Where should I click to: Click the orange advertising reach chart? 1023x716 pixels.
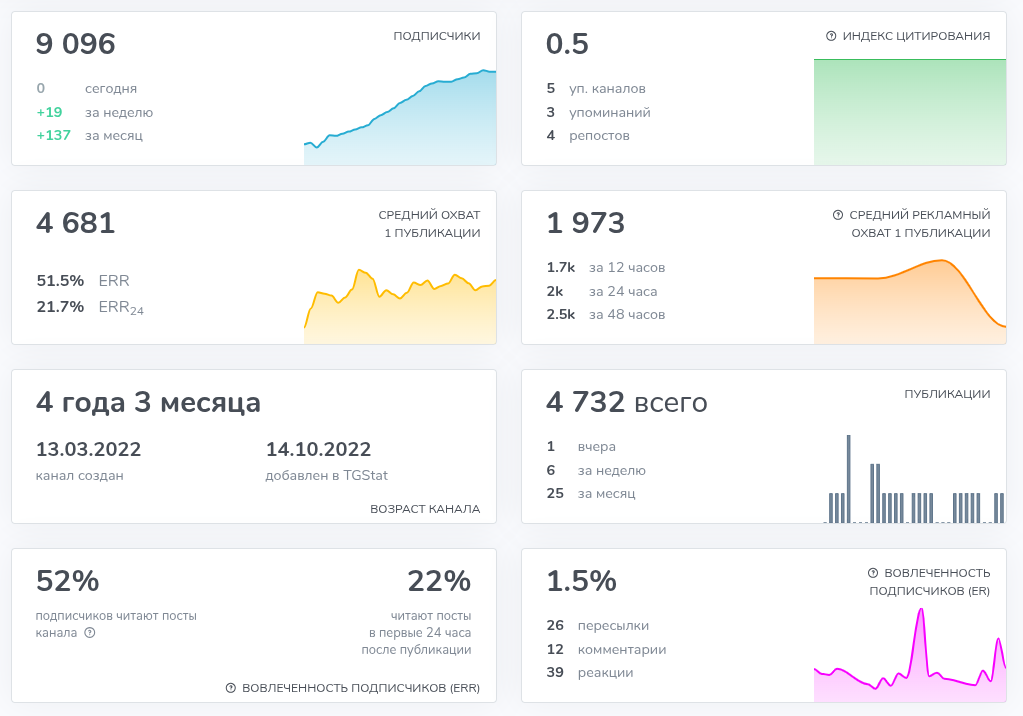[x=910, y=302]
